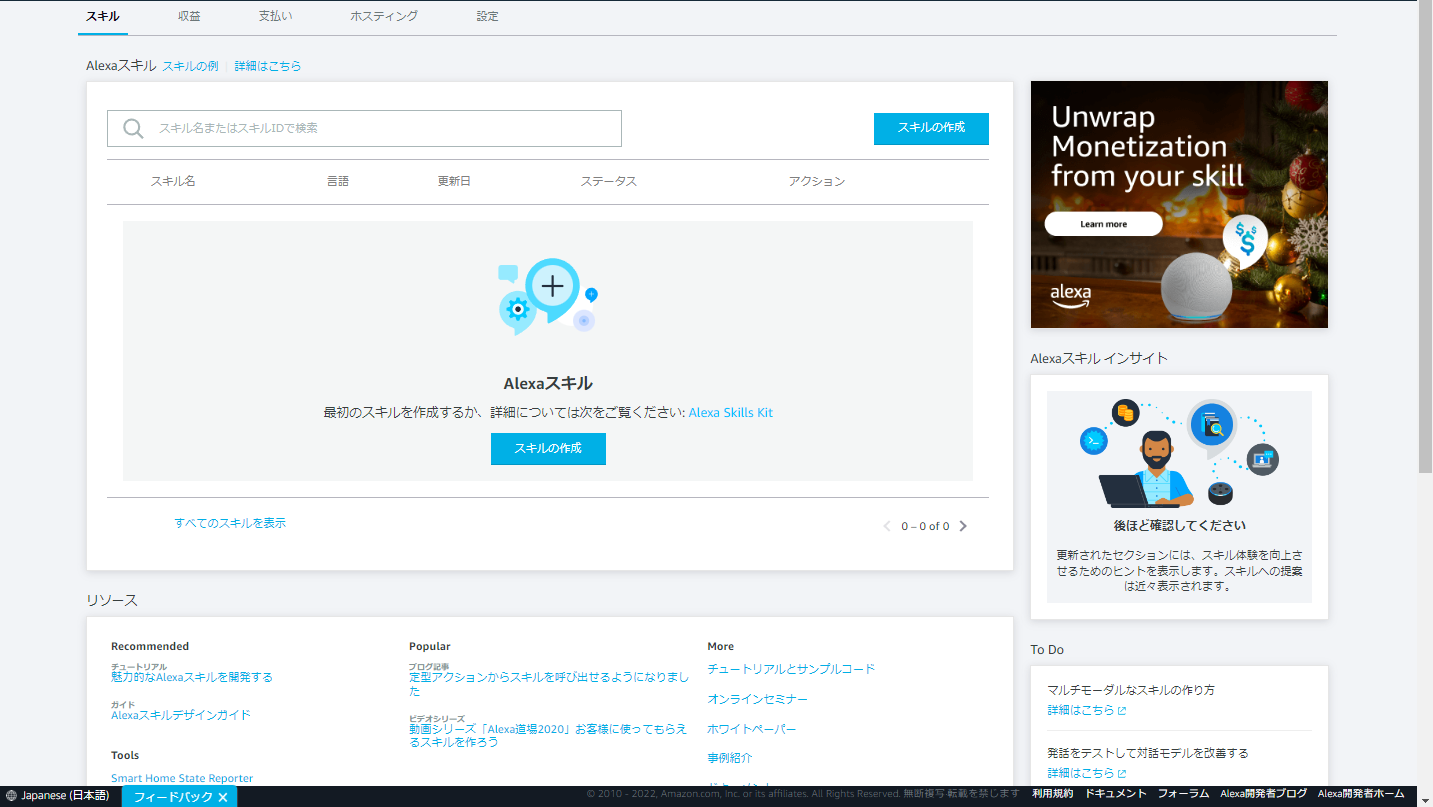This screenshot has height=807, width=1433.
Task: Open the Alexa Skills Kit link
Action: point(730,411)
